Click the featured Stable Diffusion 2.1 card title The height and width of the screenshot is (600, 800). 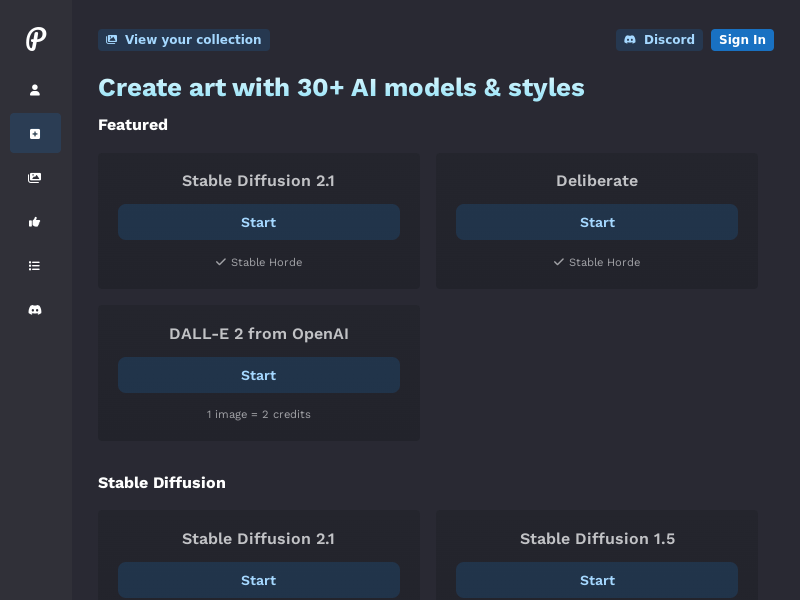258,181
